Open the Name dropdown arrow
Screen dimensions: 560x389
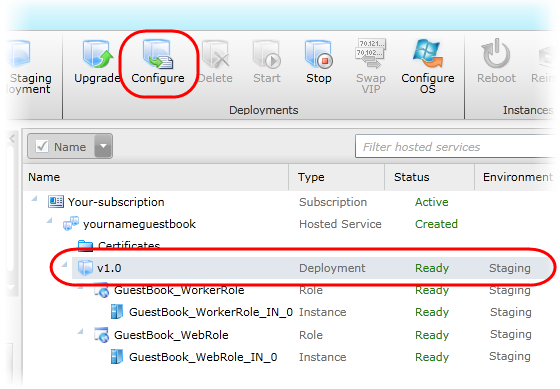(x=103, y=146)
